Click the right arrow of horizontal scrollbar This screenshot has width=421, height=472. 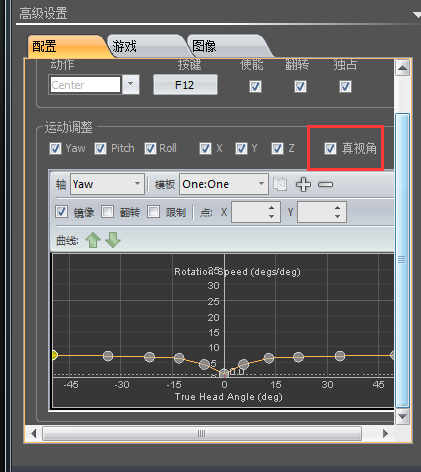(x=385, y=434)
